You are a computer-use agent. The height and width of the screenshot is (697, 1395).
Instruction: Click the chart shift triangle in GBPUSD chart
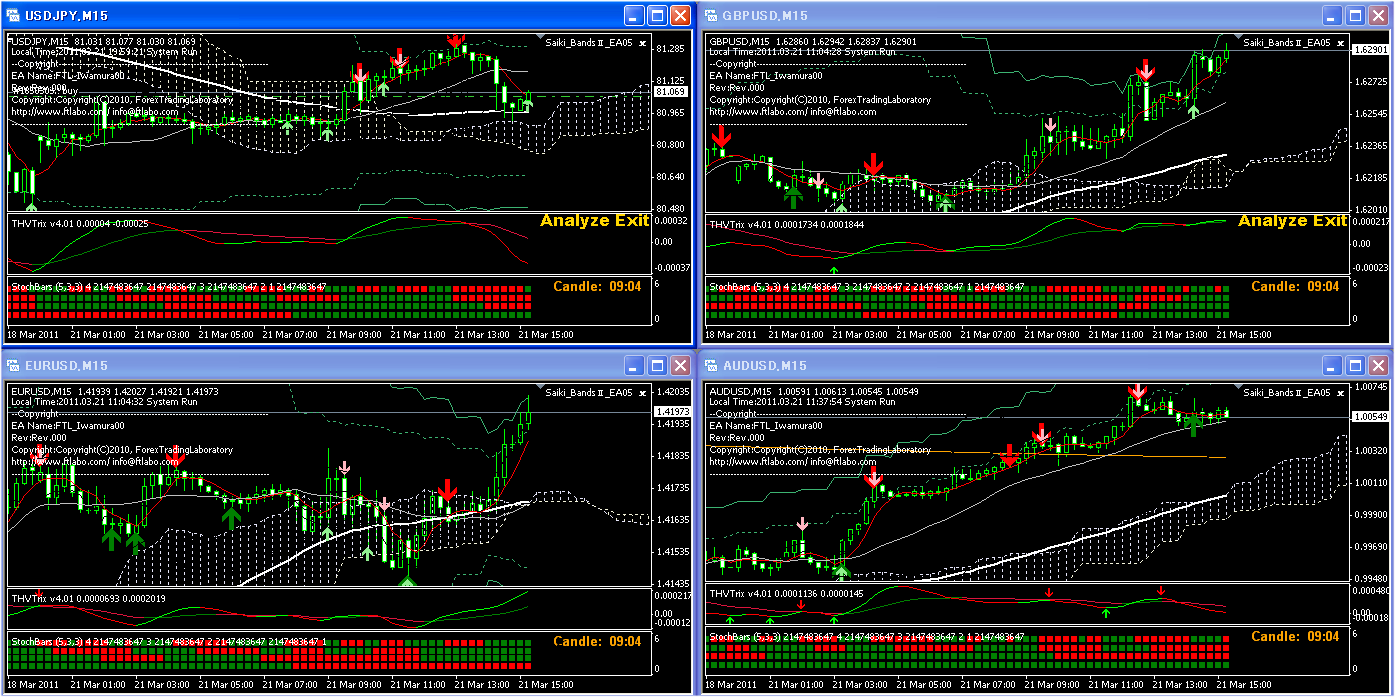point(1237,36)
